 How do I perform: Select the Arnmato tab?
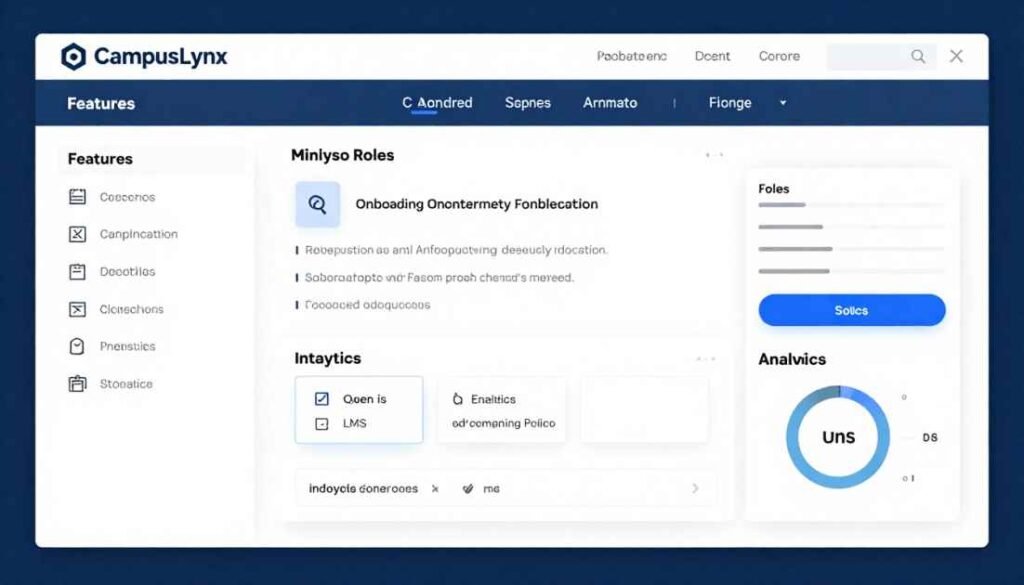point(610,103)
